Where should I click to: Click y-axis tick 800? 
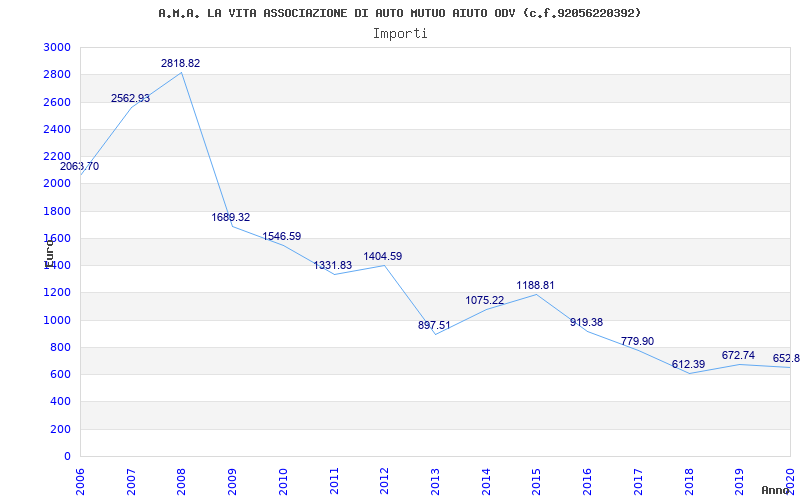pos(61,347)
